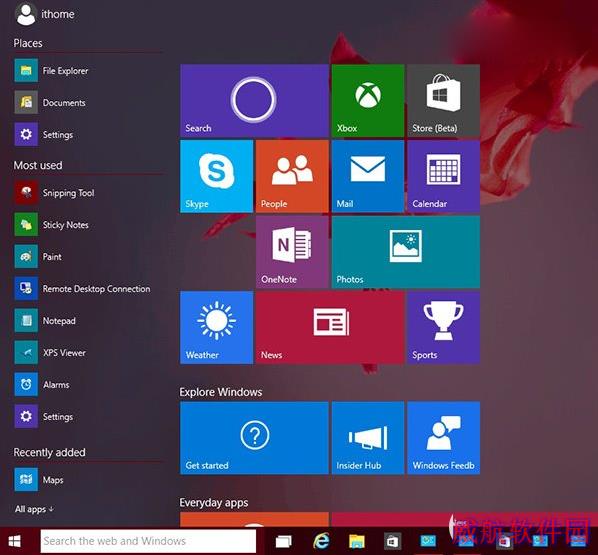
Task: Launch the OneNote tile
Action: coord(292,252)
